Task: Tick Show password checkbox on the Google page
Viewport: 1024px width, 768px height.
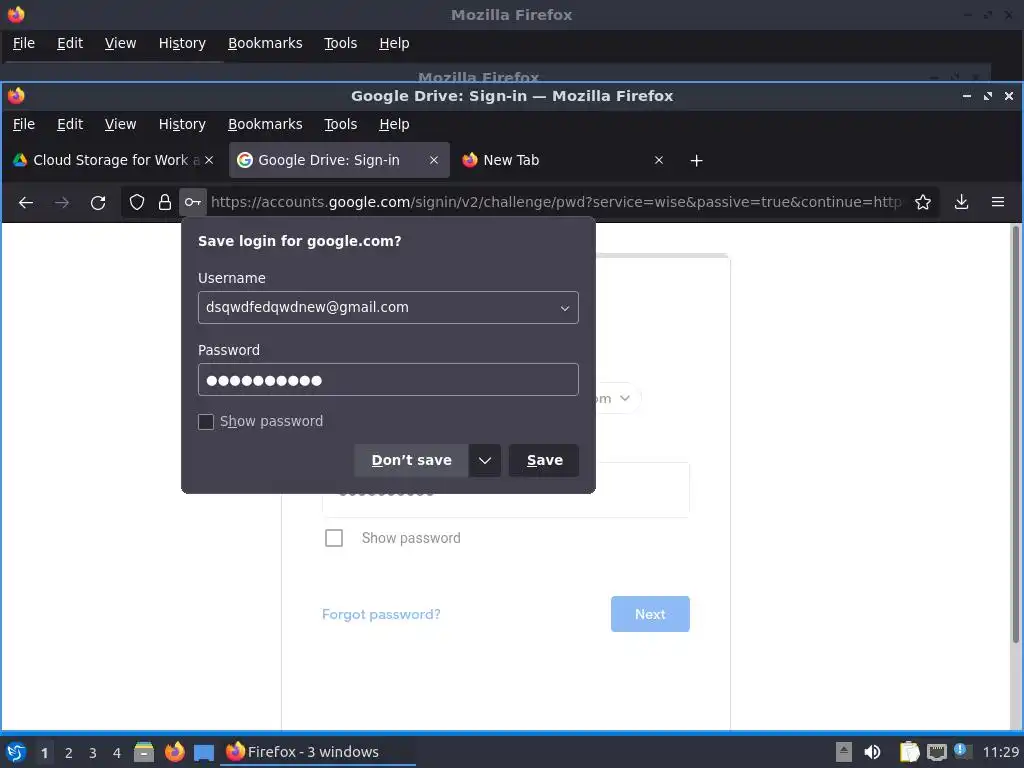Action: click(334, 538)
